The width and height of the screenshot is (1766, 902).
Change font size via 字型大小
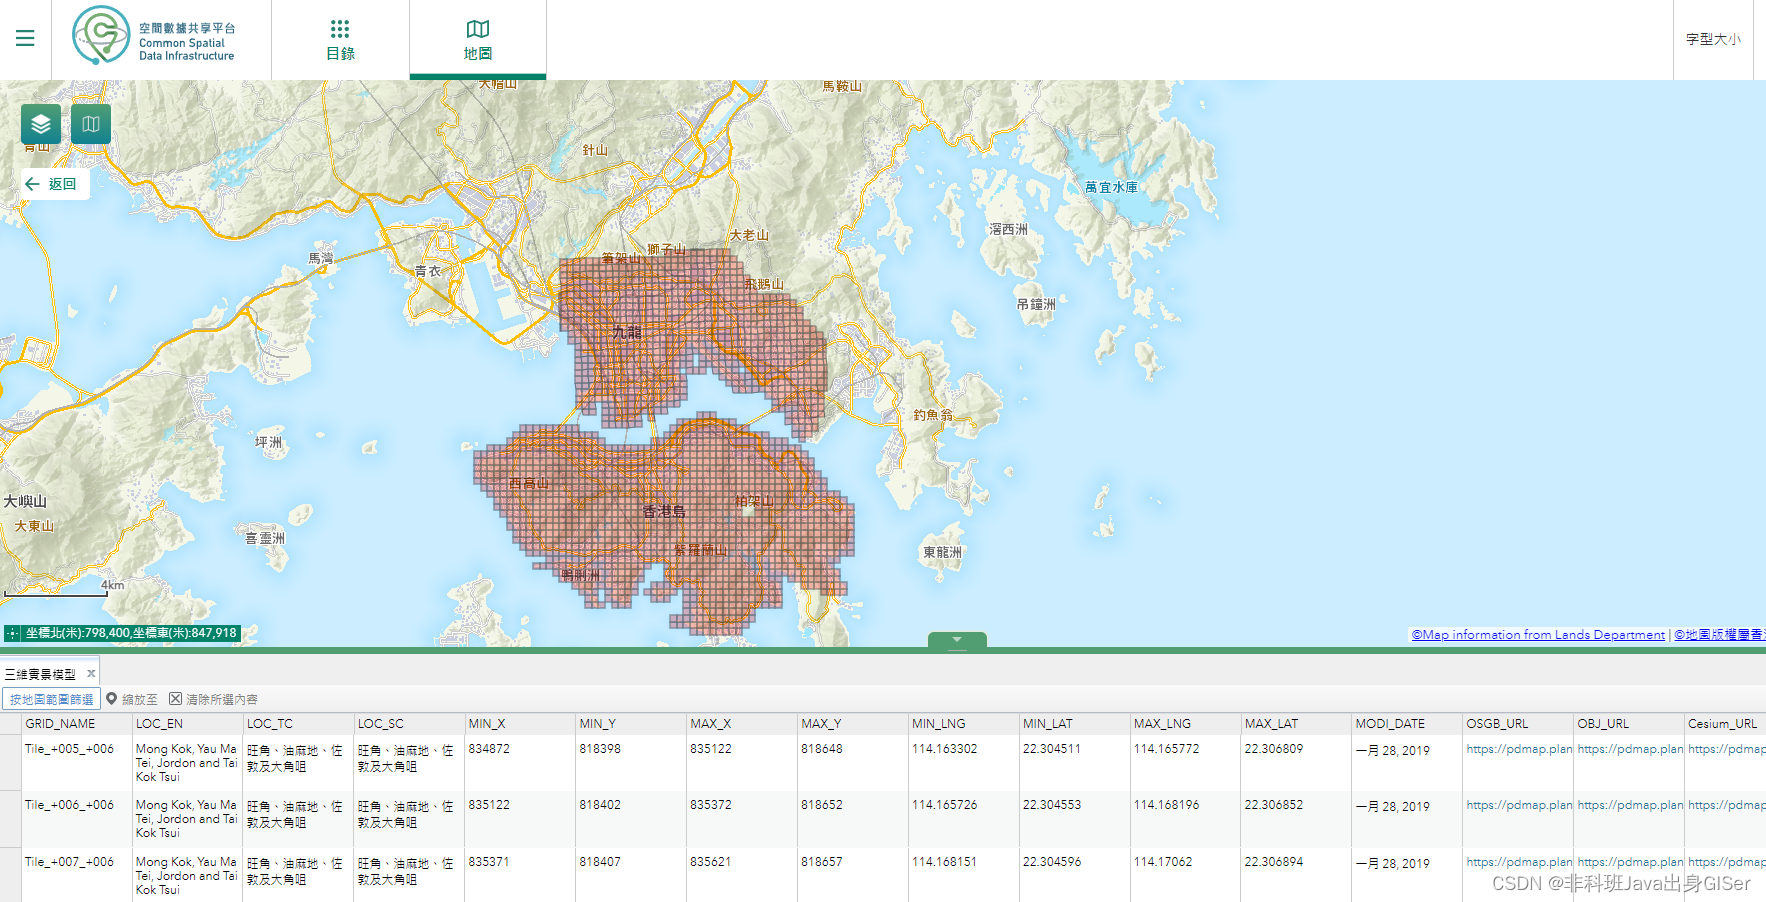tap(1713, 39)
